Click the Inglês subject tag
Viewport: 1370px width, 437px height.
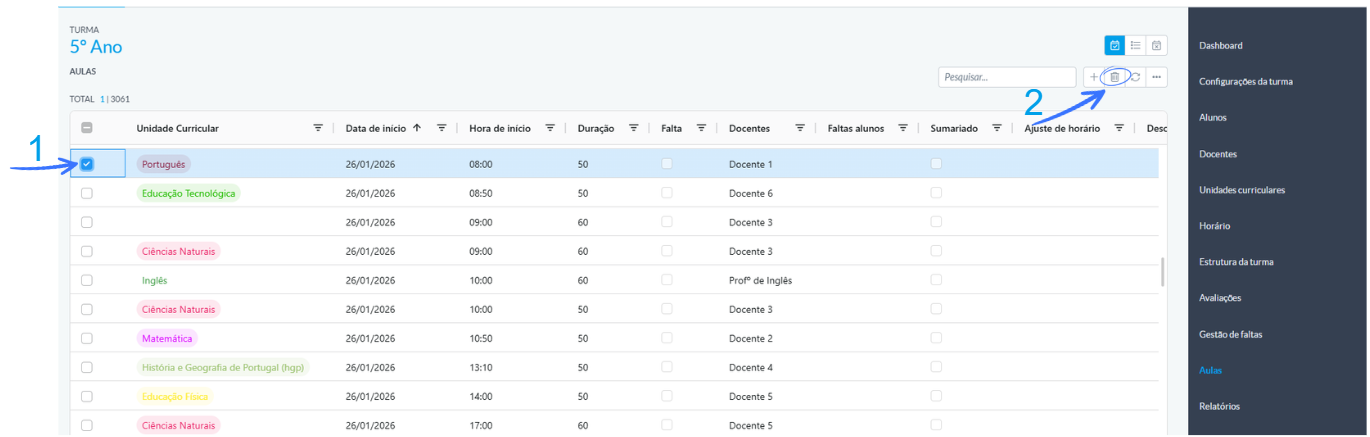click(154, 280)
